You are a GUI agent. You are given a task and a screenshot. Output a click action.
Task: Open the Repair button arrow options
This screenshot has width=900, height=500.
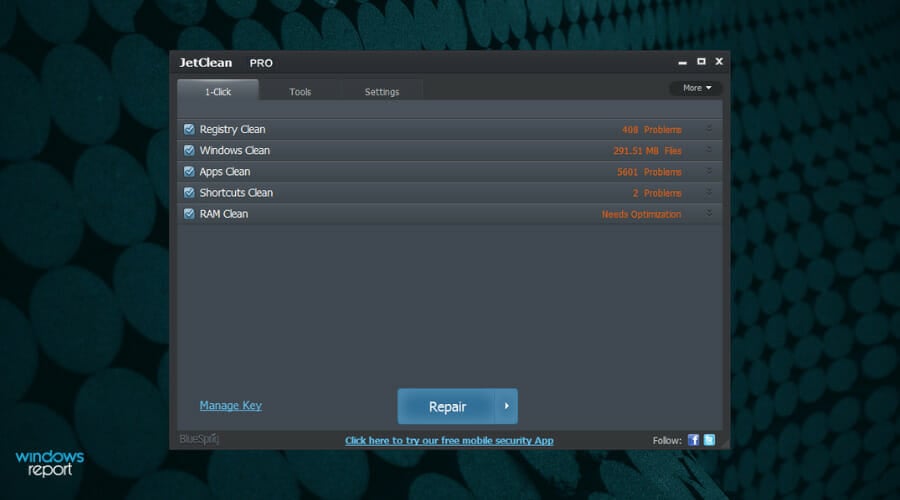pos(506,406)
